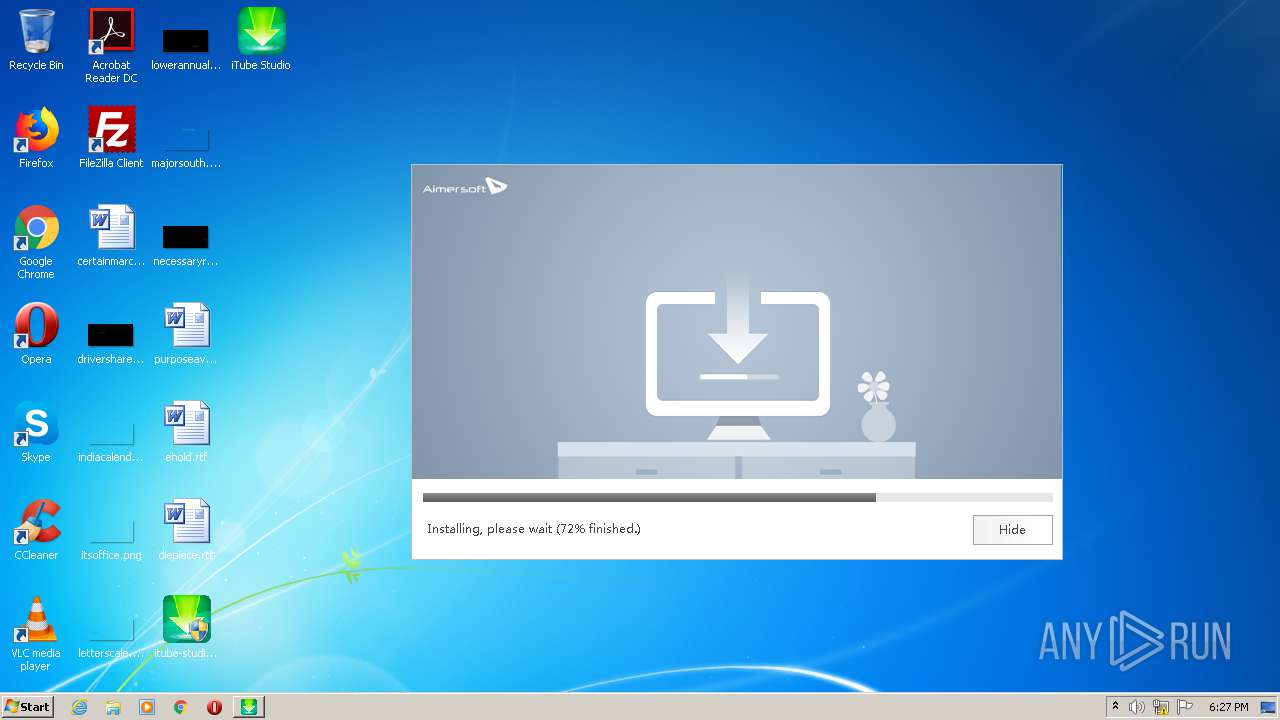The width and height of the screenshot is (1280, 720).
Task: Open the Opera browser shortcut
Action: tap(36, 334)
